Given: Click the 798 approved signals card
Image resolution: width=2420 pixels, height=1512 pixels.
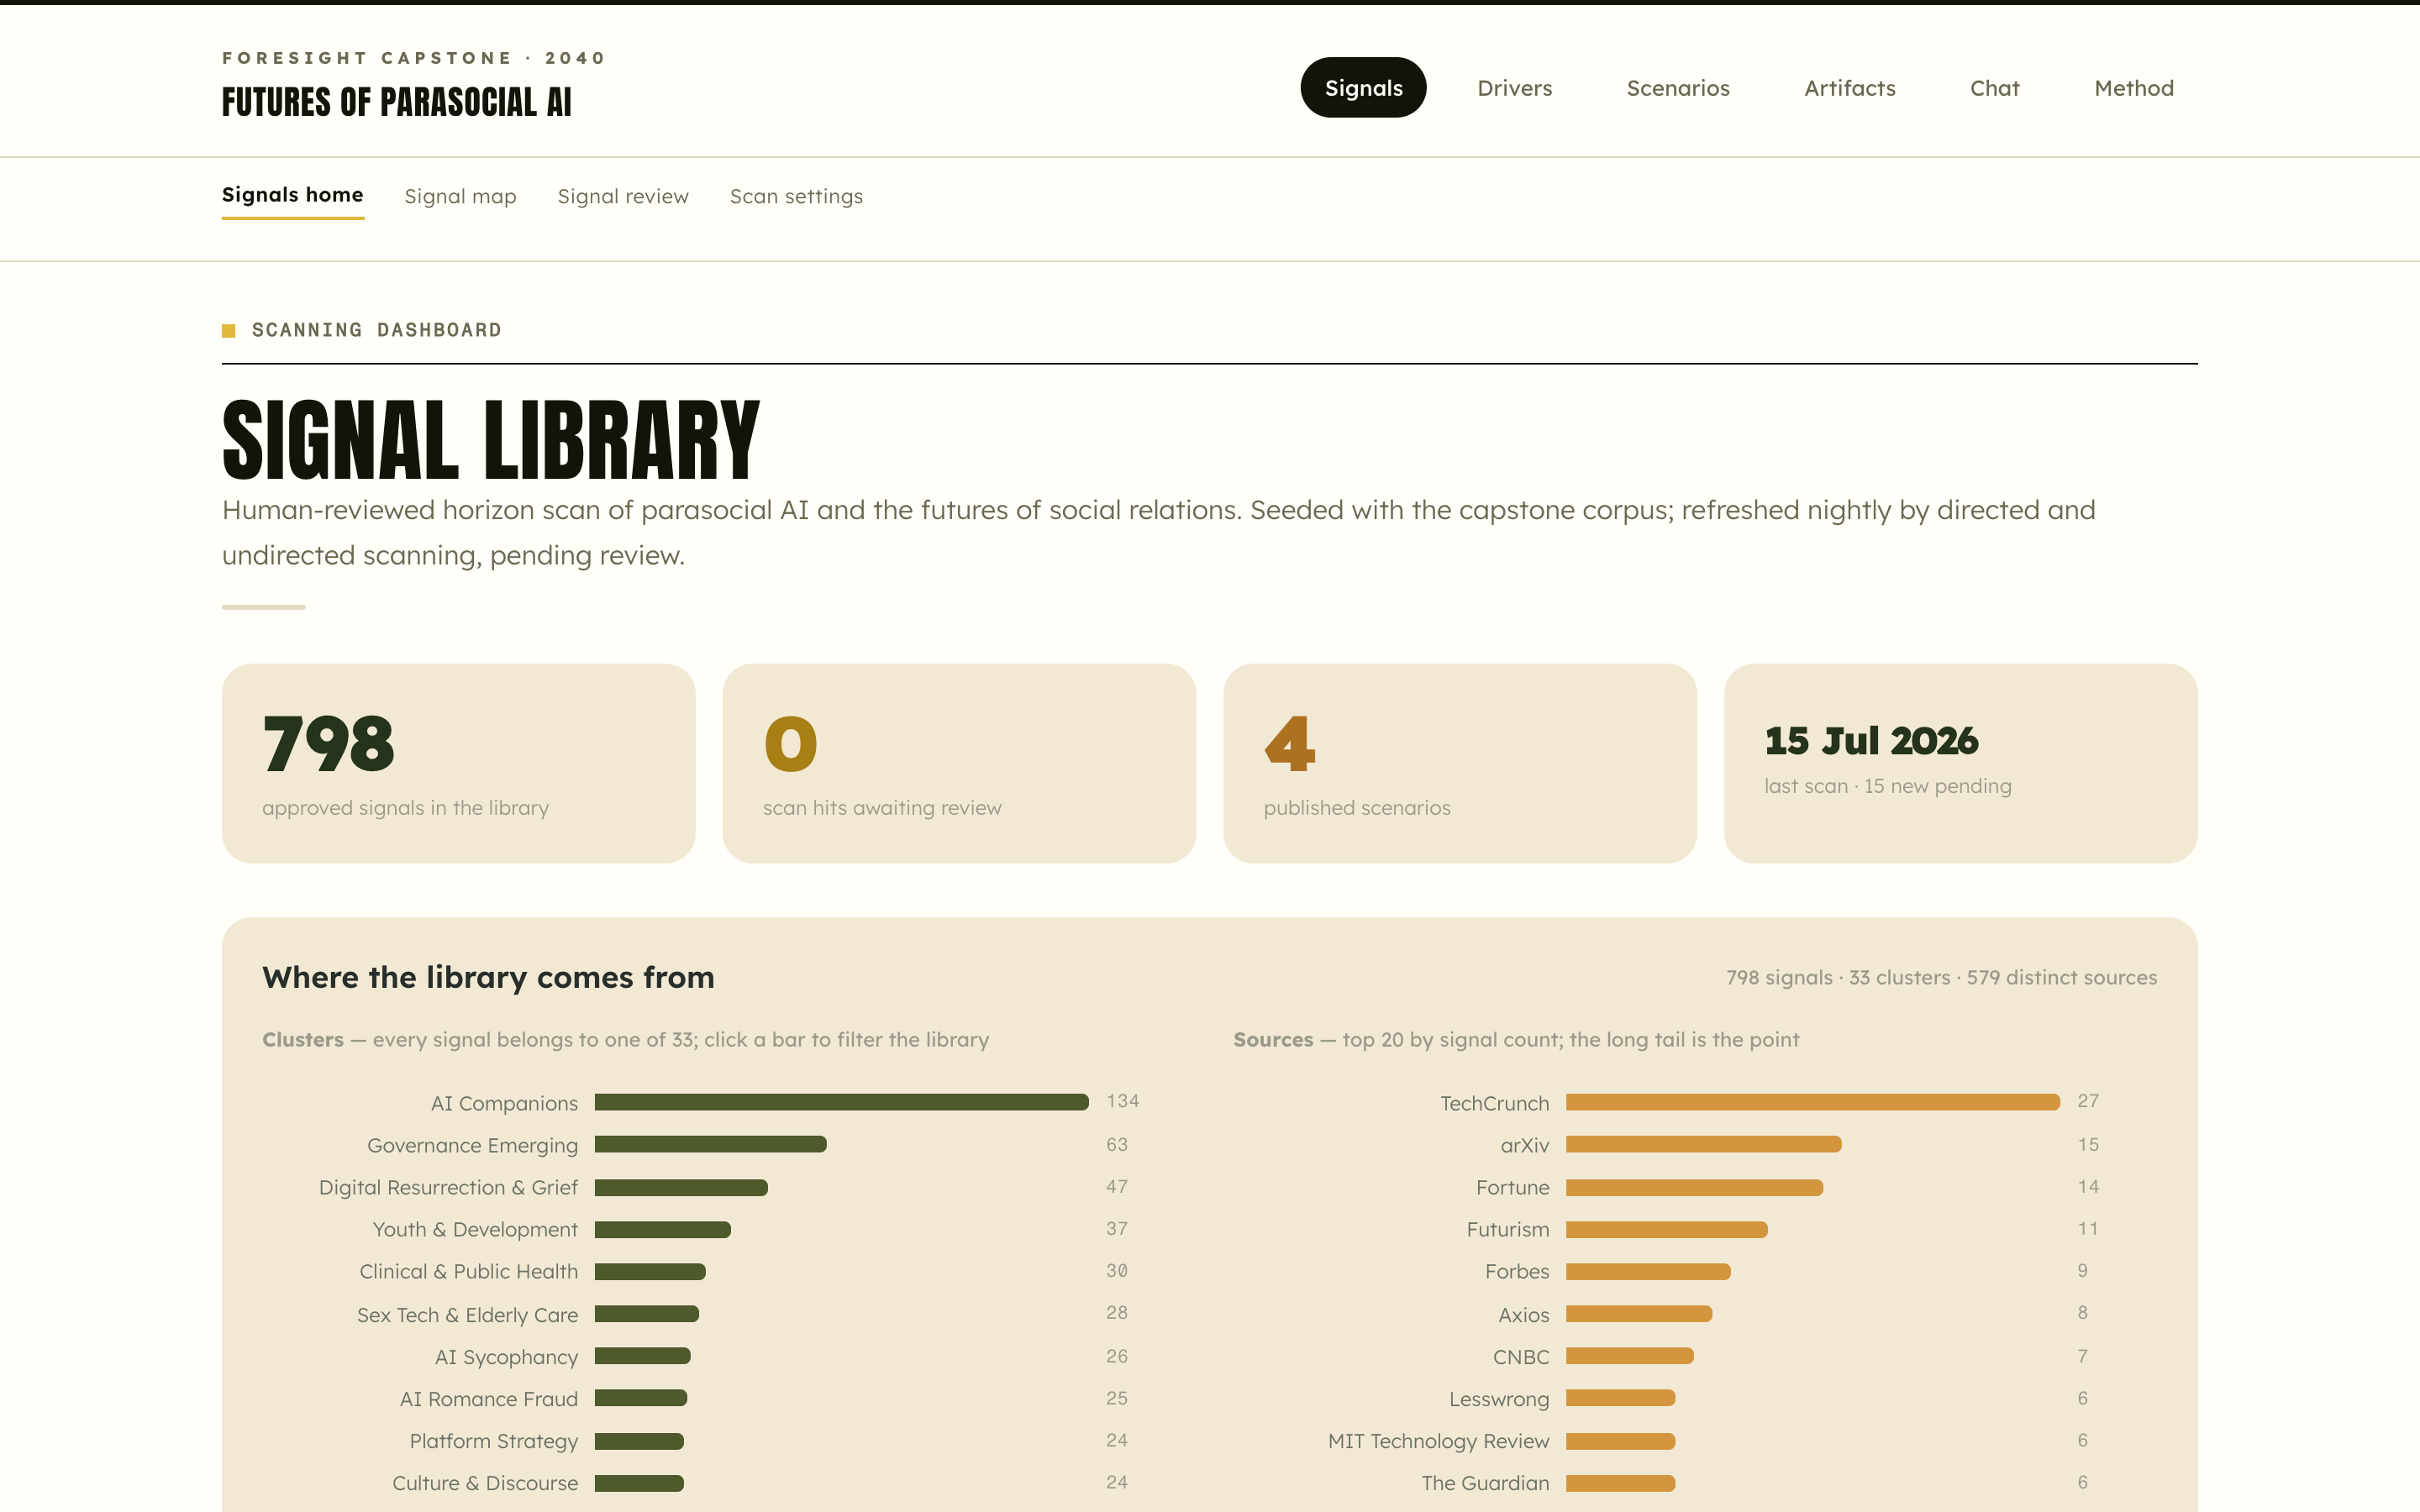Looking at the screenshot, I should 458,763.
